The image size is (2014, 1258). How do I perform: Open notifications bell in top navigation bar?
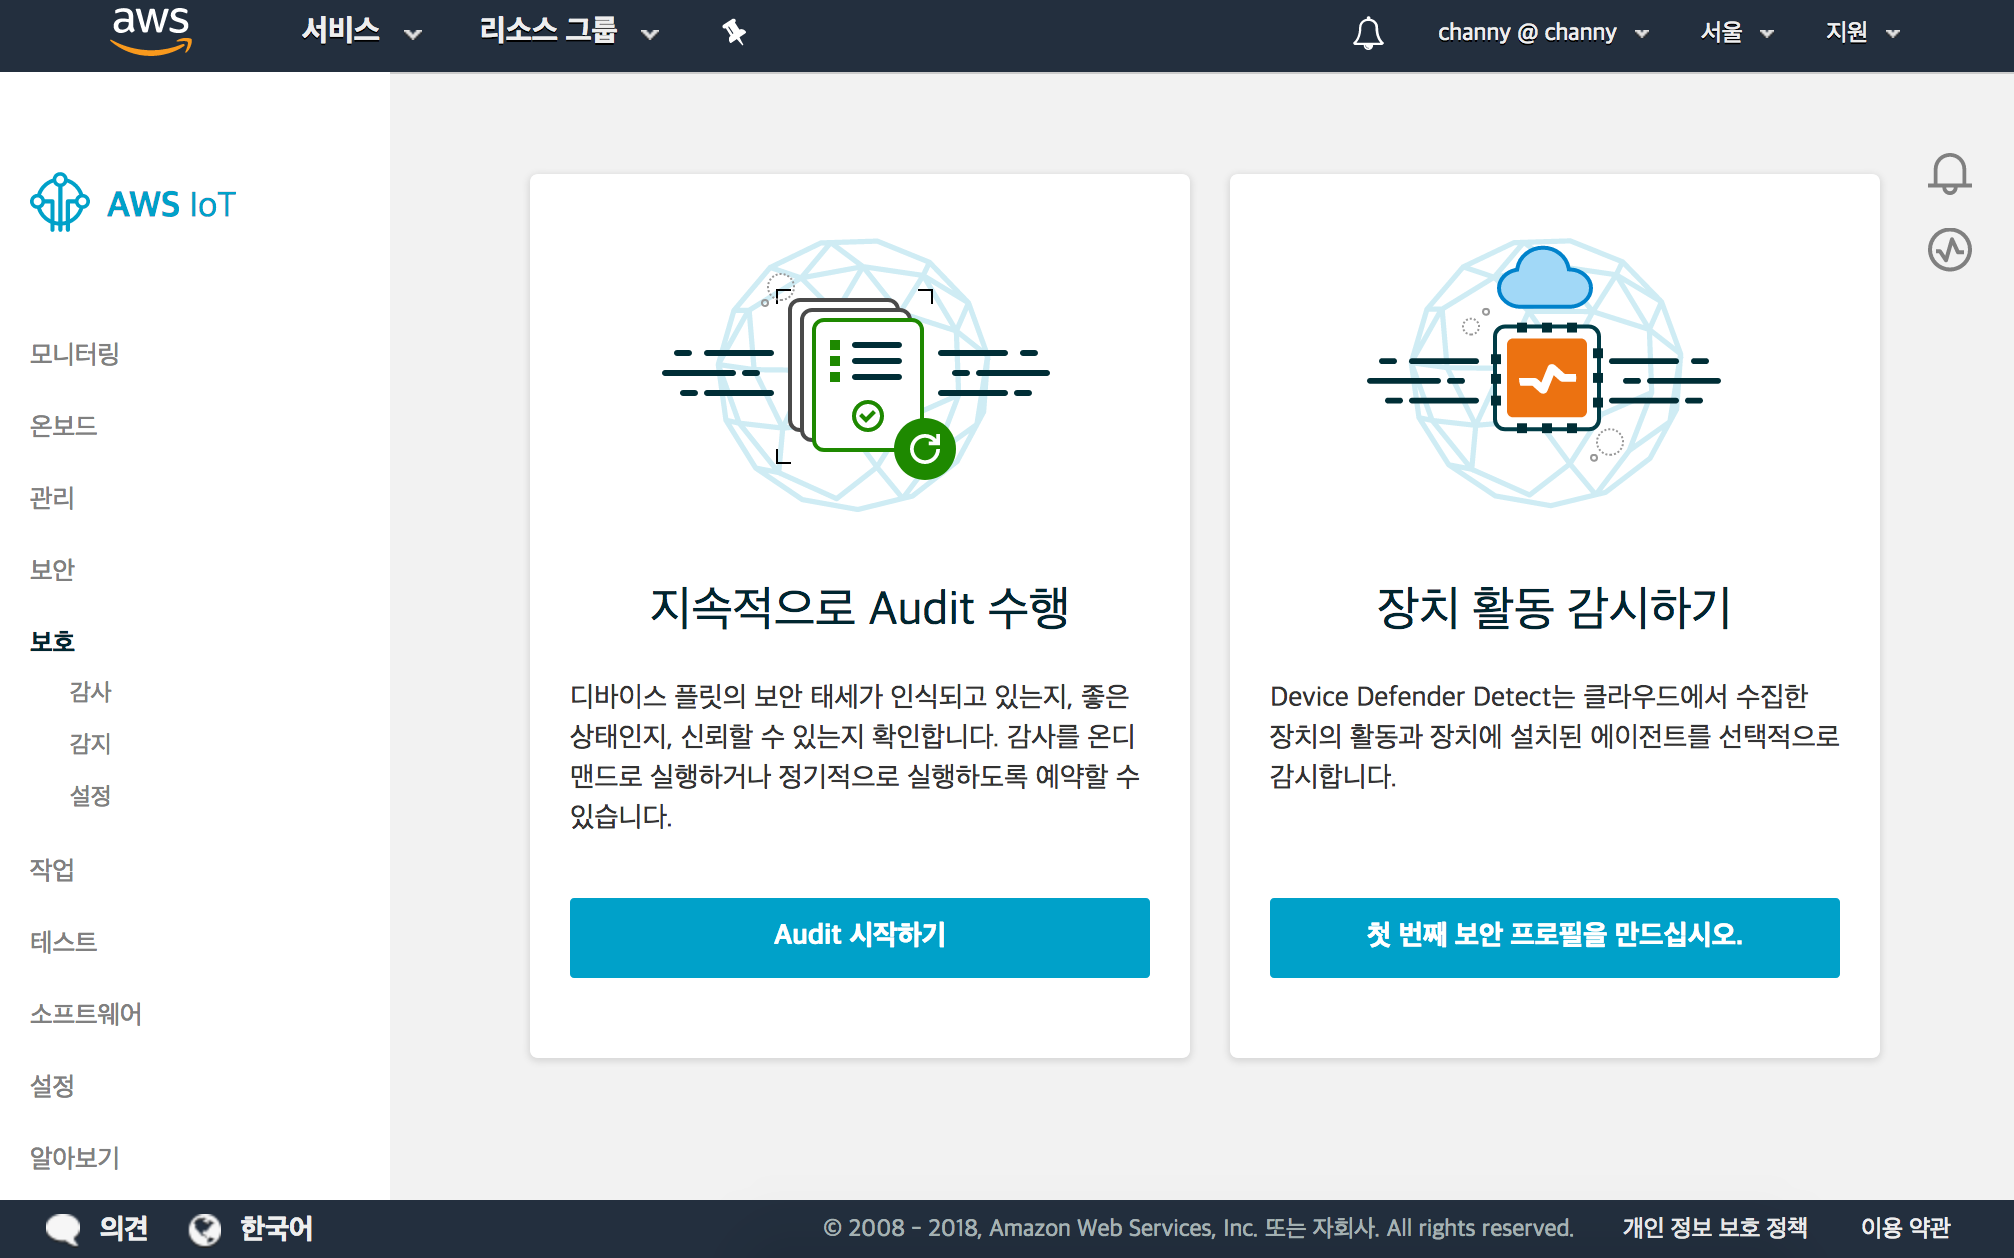[x=1368, y=33]
